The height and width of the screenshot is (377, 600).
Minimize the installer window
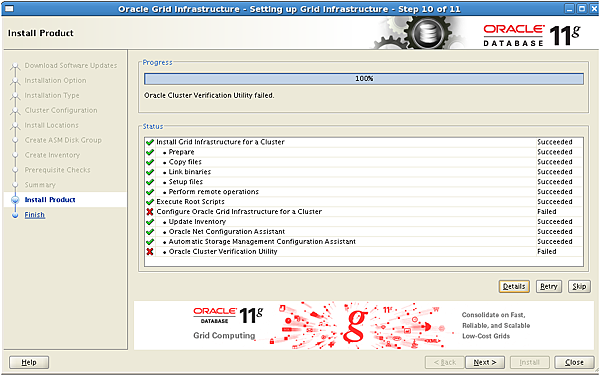[570, 8]
